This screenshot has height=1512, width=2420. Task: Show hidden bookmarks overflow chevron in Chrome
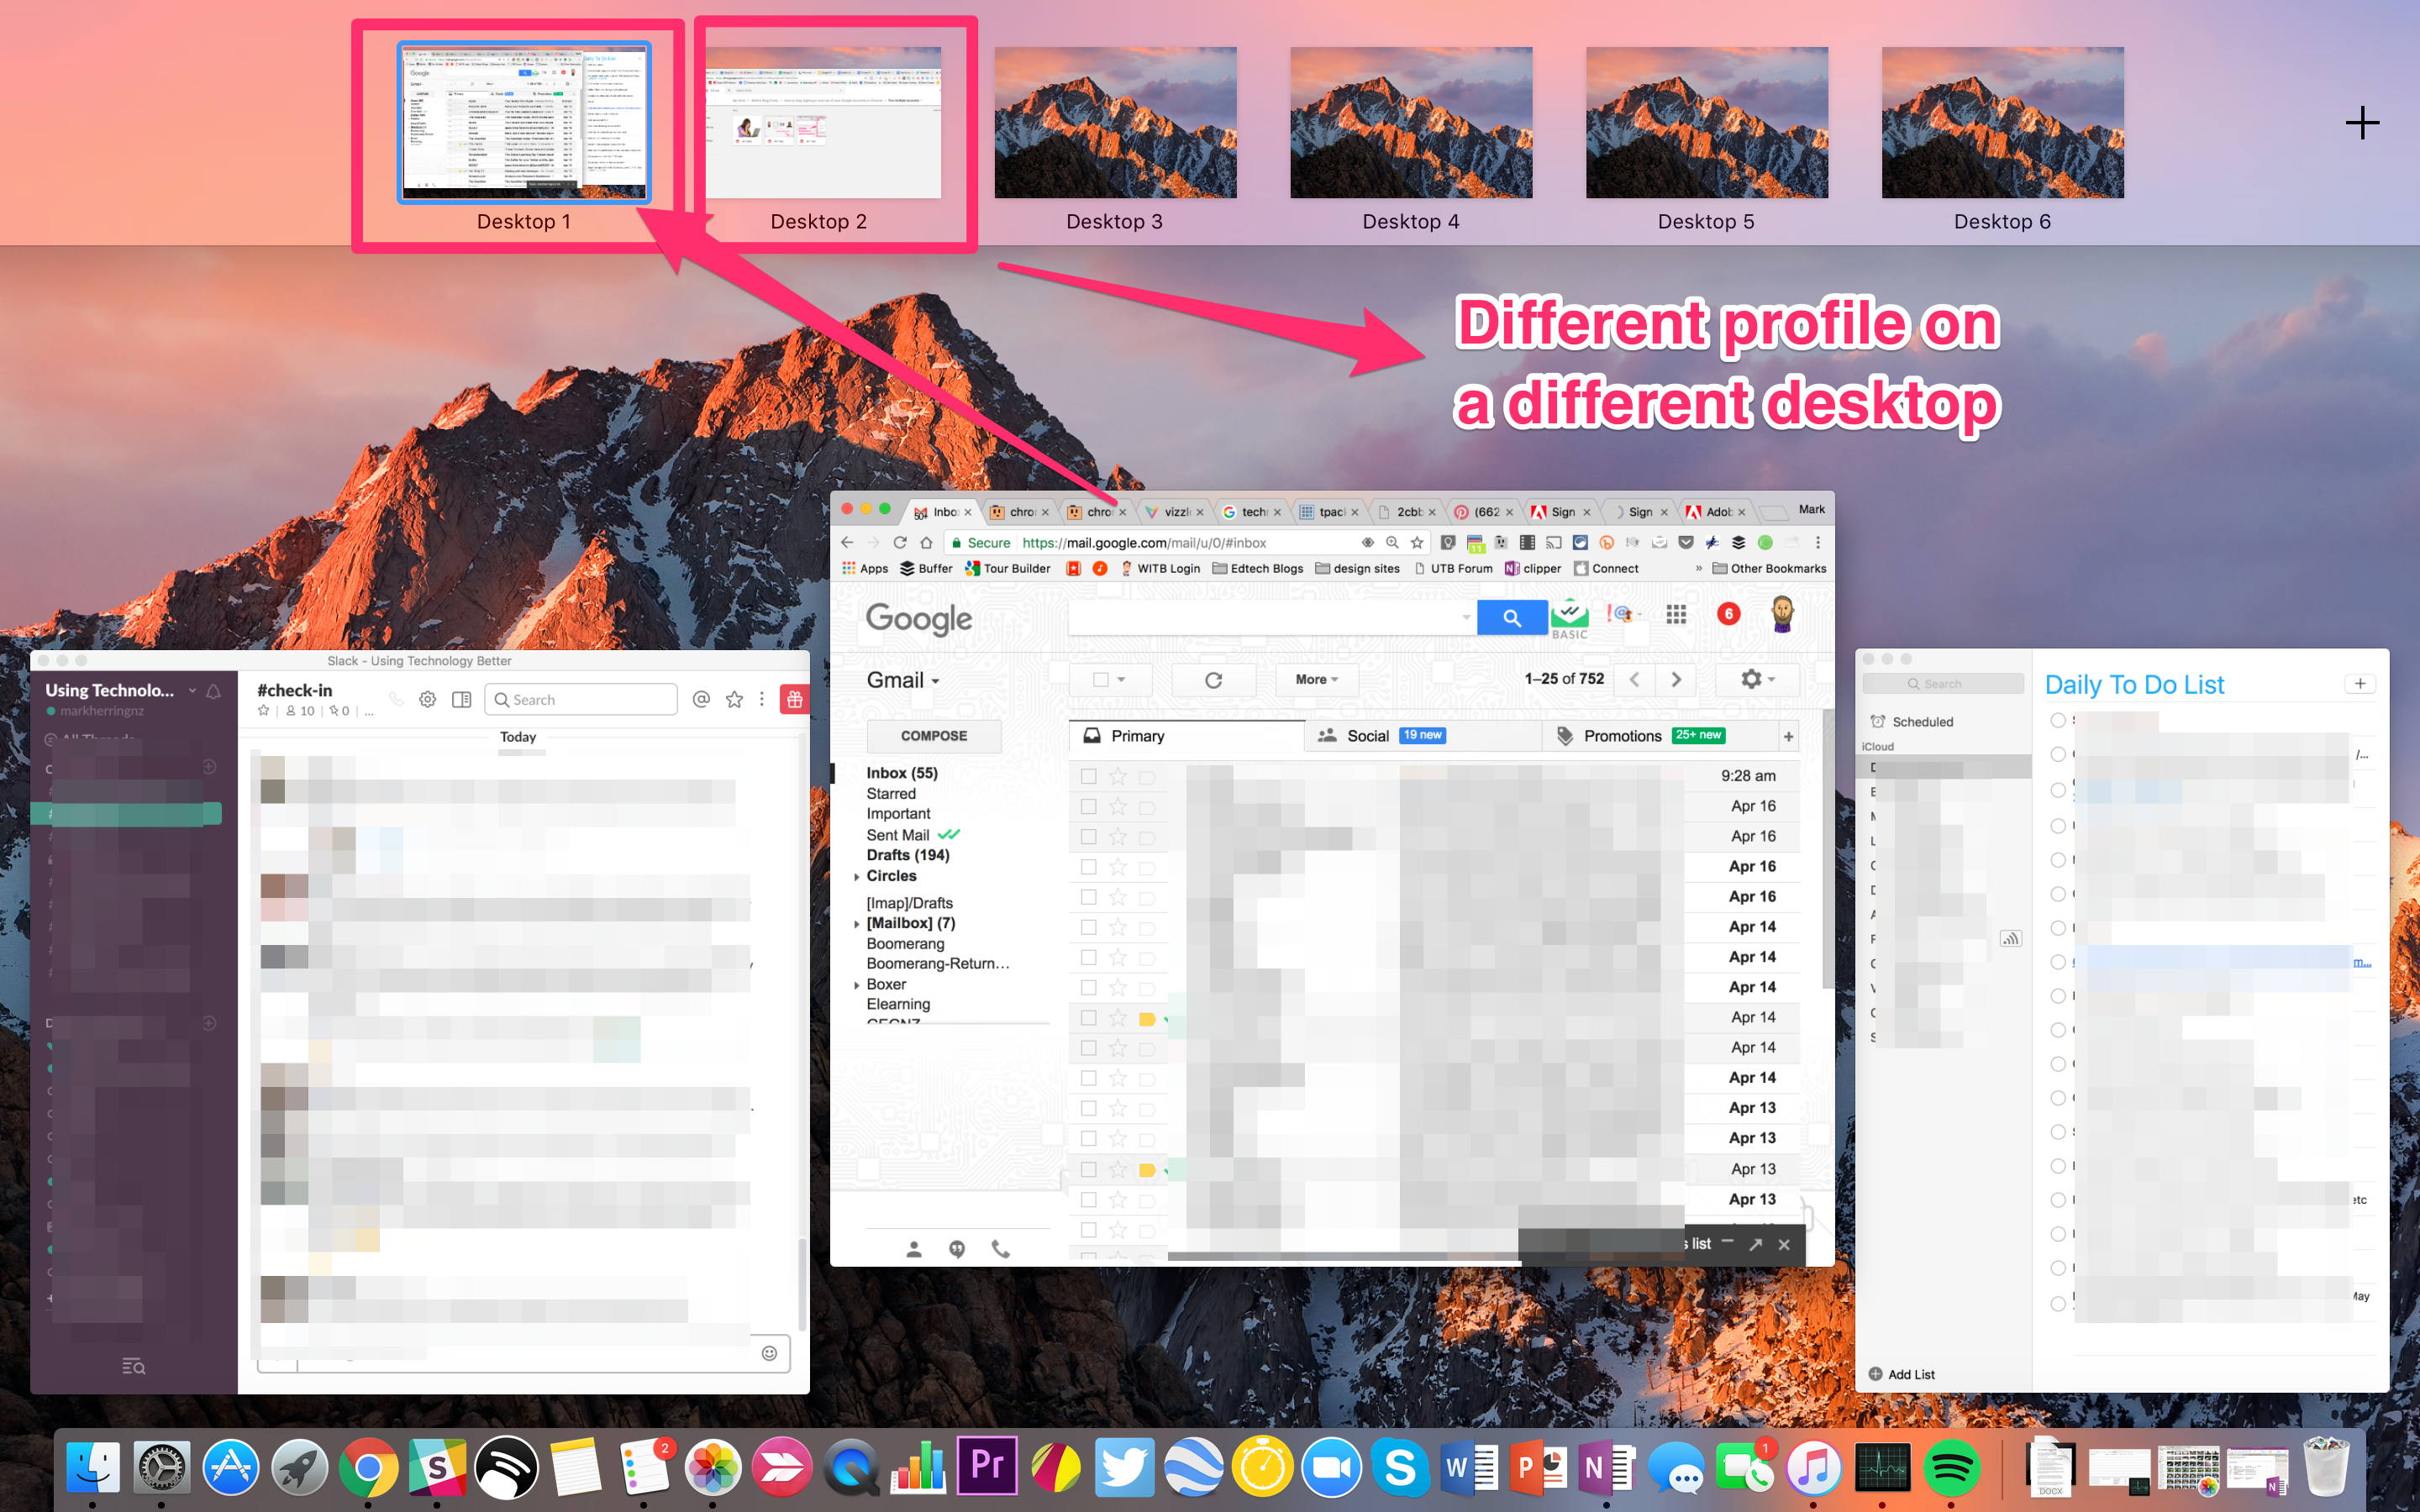point(1698,569)
